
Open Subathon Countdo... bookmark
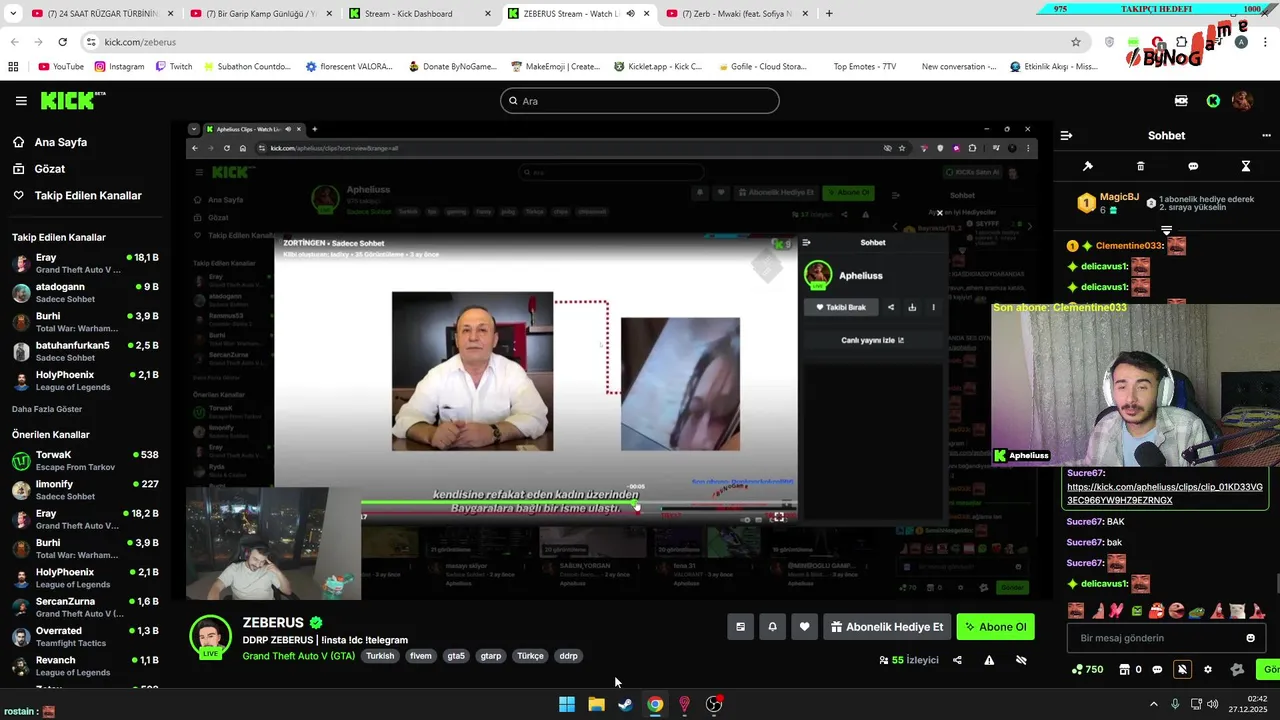point(245,67)
